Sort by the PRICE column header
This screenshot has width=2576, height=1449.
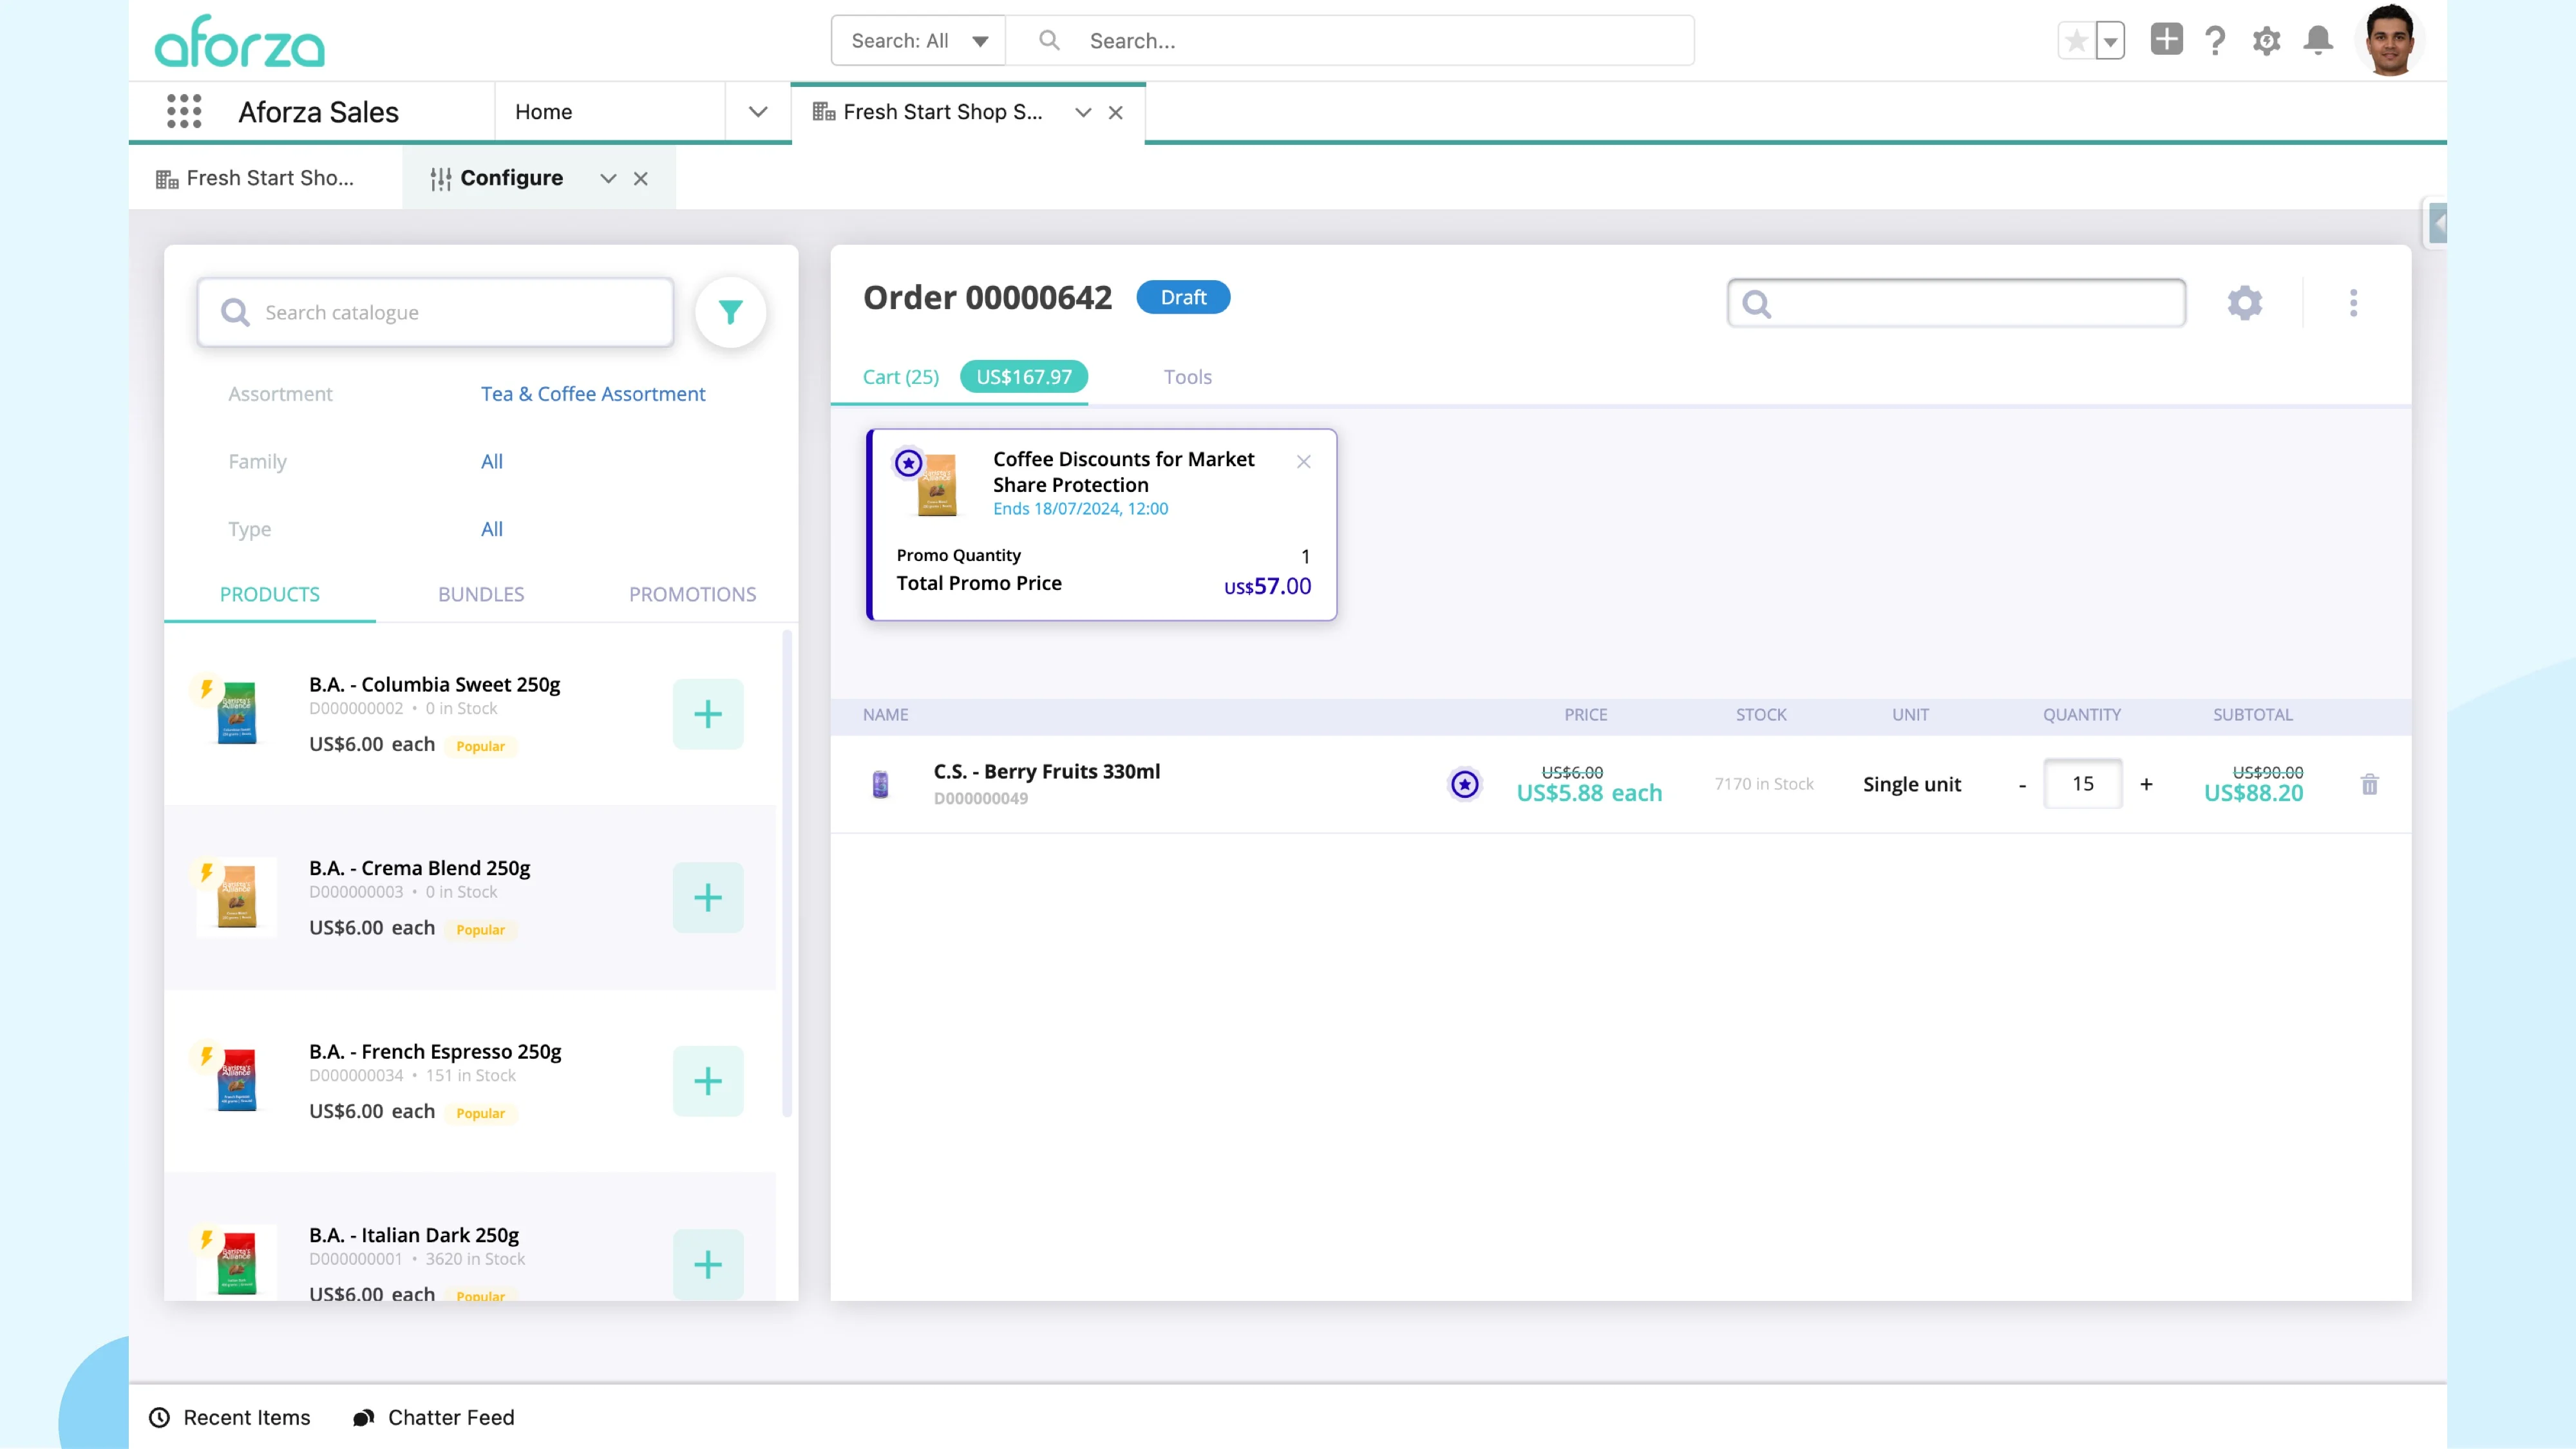[1586, 715]
